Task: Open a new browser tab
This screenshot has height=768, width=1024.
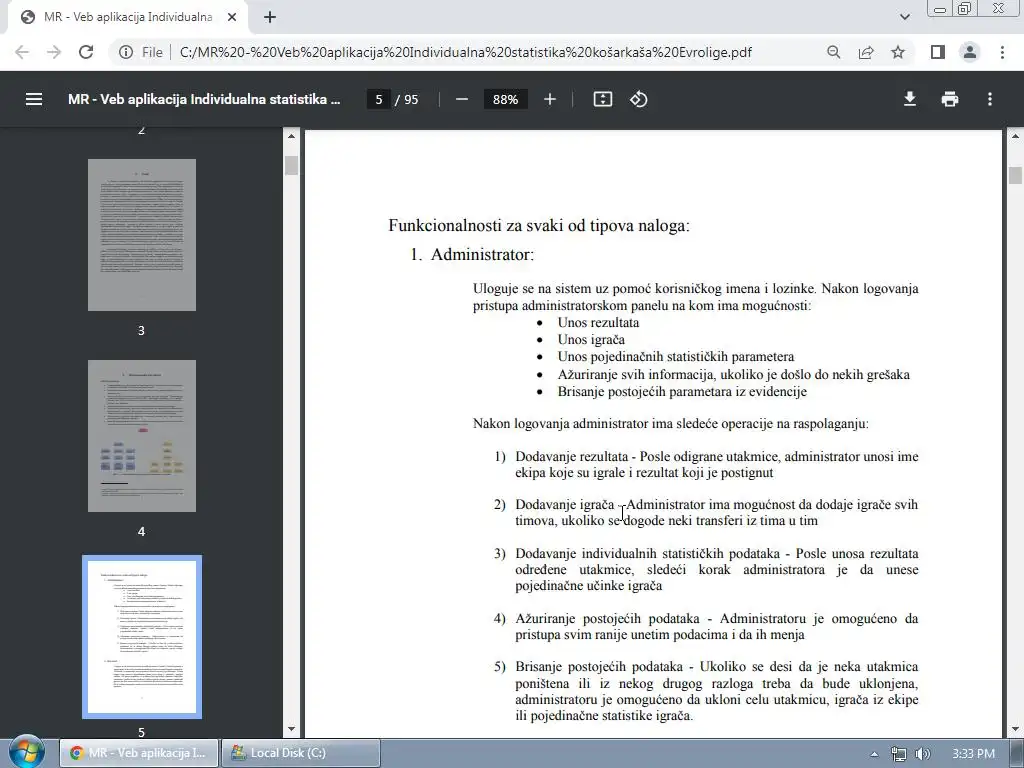Action: point(270,18)
